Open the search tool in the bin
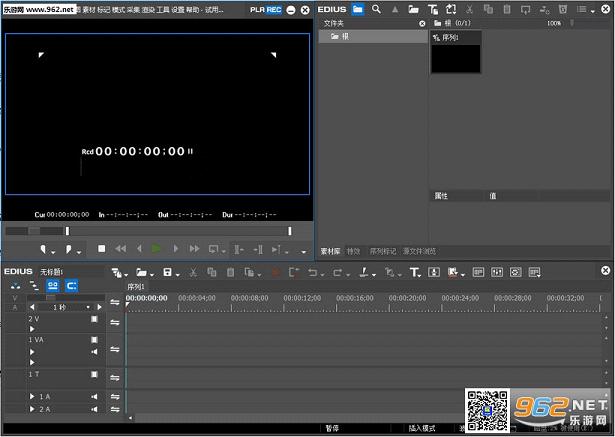This screenshot has width=615, height=437. [376, 9]
